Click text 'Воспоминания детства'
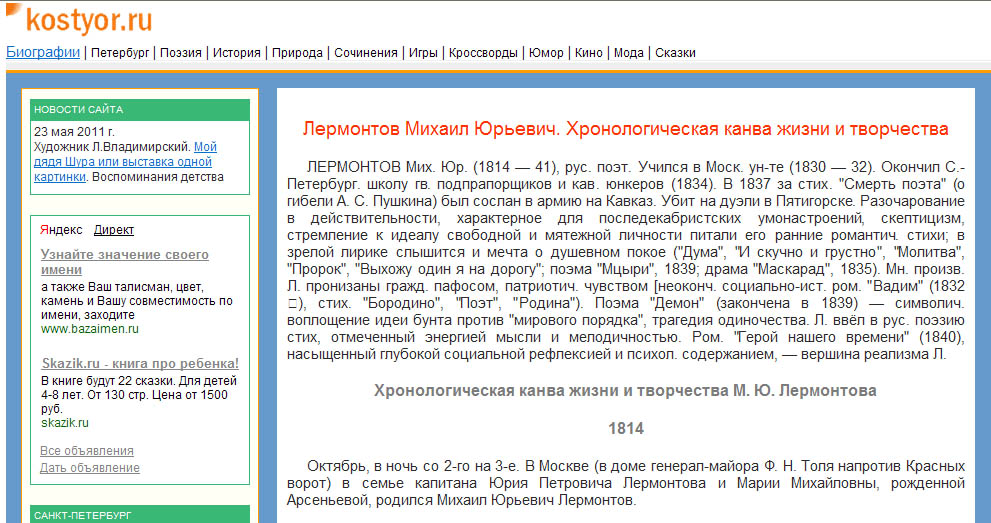 click(158, 177)
